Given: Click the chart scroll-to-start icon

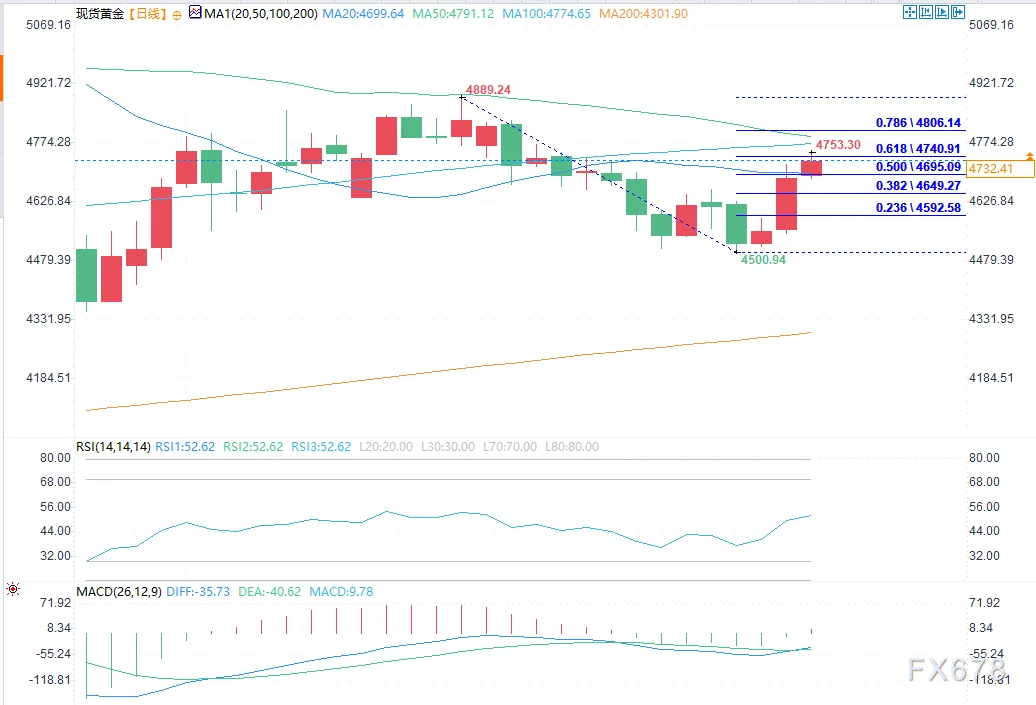Looking at the screenshot, I should coord(926,12).
